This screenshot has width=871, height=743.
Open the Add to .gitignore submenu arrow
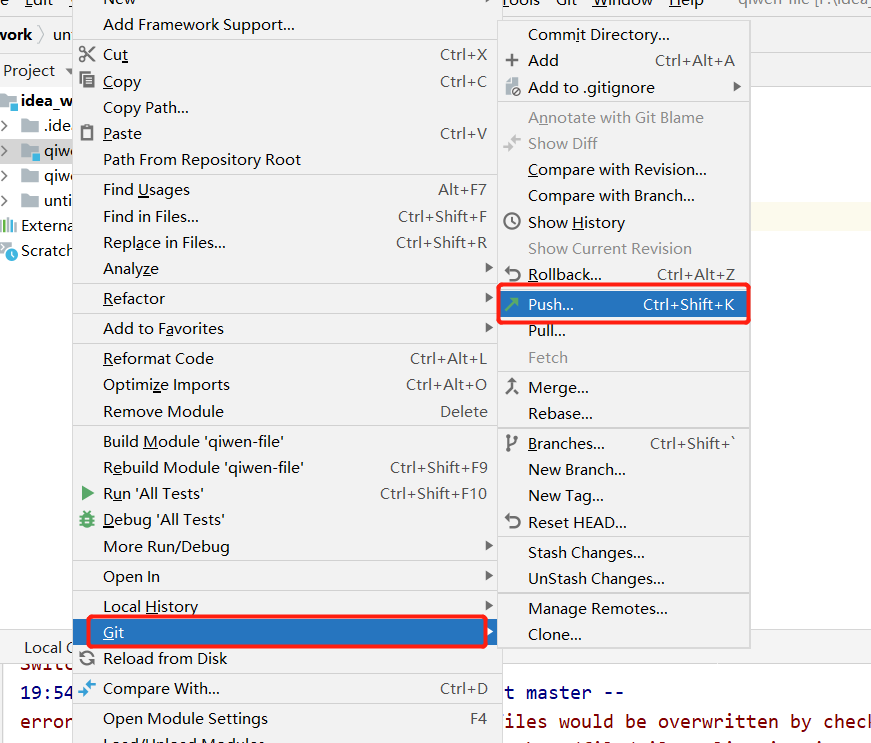(737, 87)
